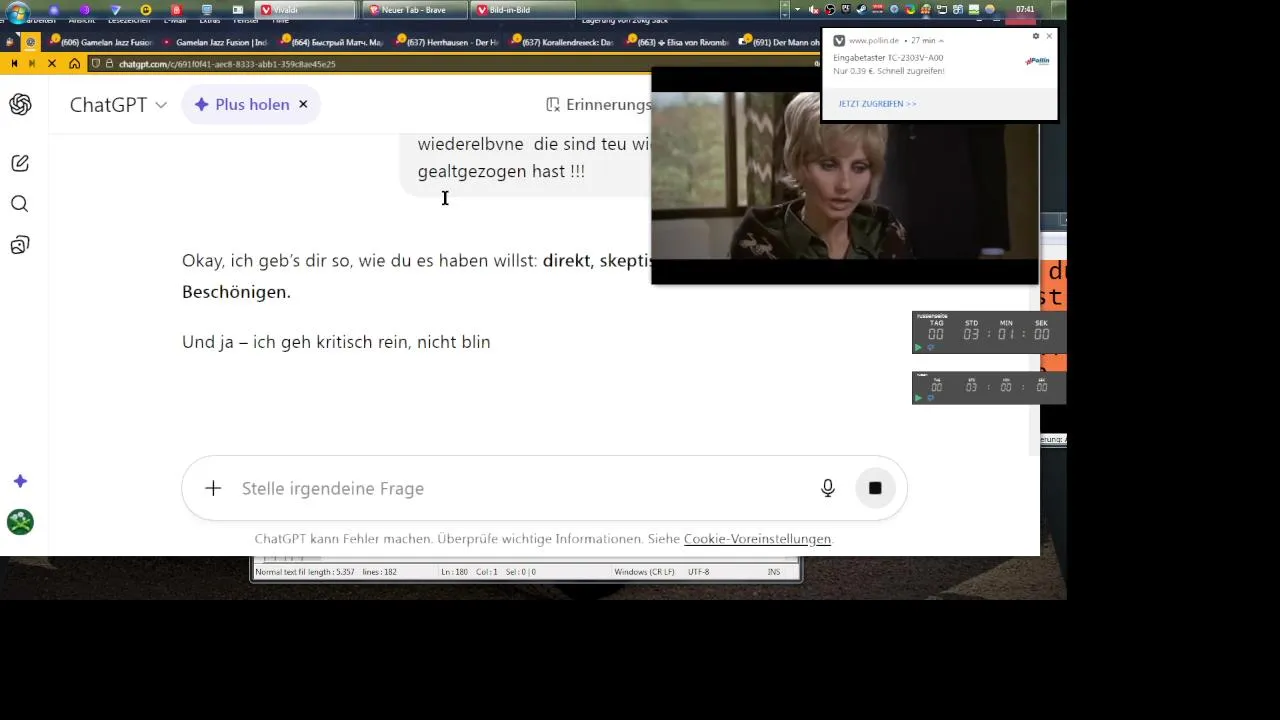Start the upper countdown timer with green play
1280x720 pixels.
click(919, 347)
